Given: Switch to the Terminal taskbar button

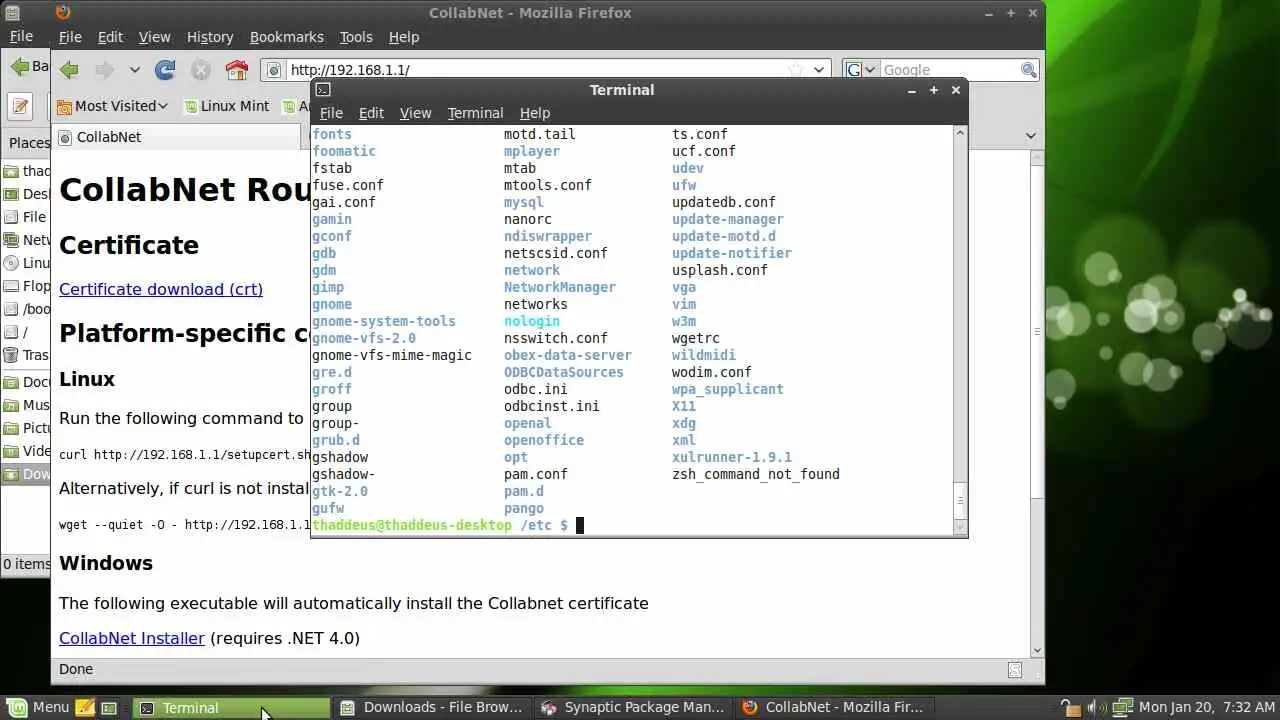Looking at the screenshot, I should [232, 707].
